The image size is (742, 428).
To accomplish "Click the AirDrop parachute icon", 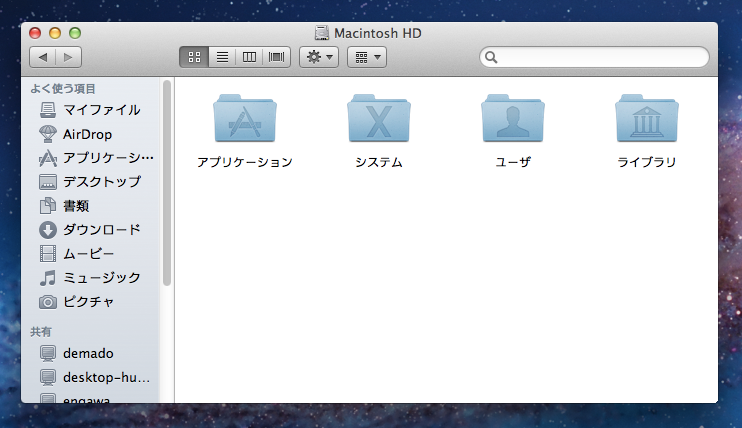I will [x=48, y=134].
